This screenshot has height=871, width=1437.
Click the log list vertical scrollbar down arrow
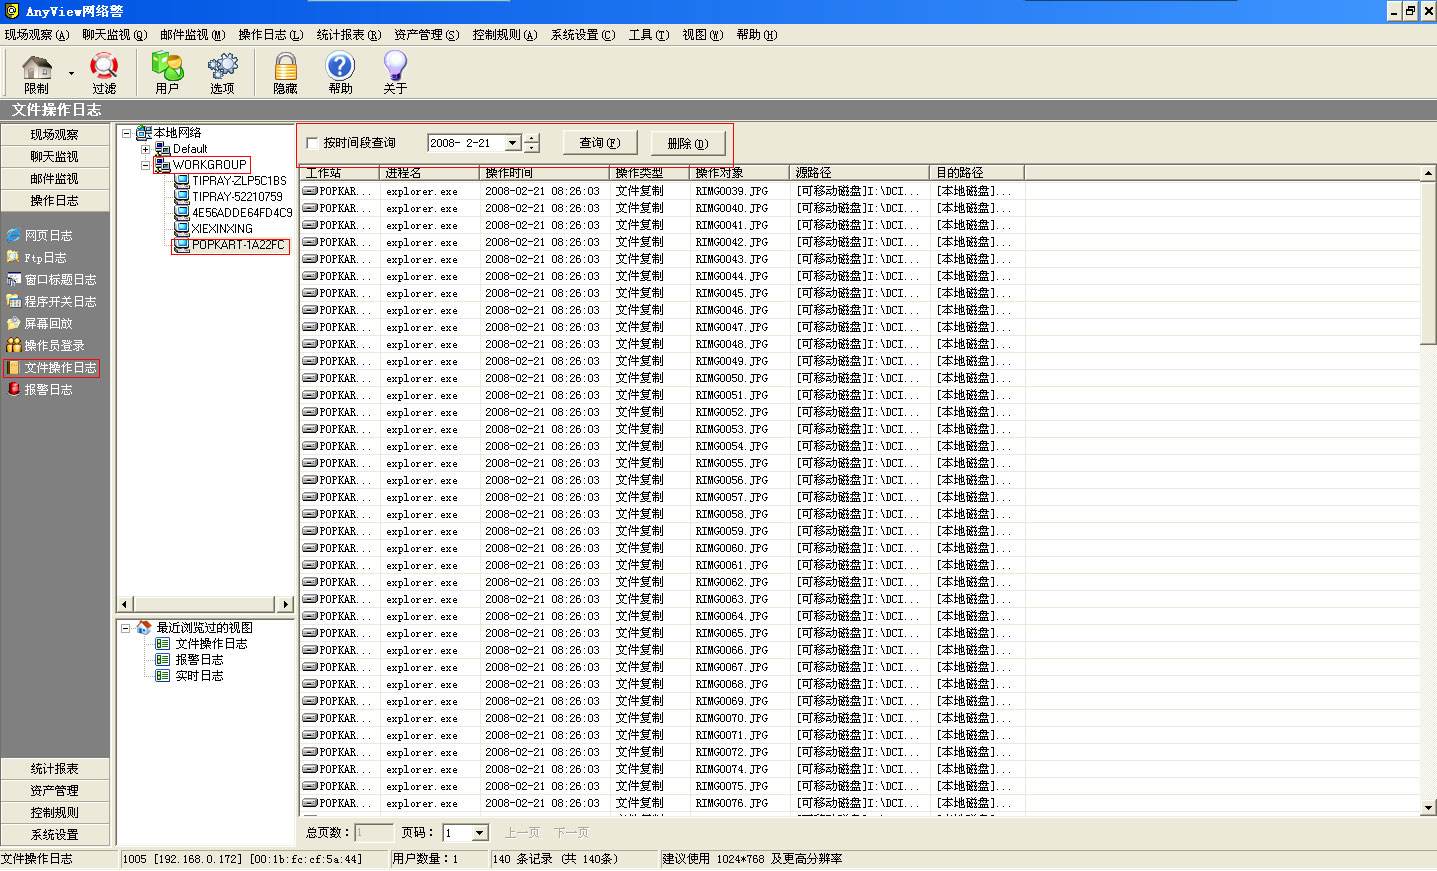point(1428,807)
